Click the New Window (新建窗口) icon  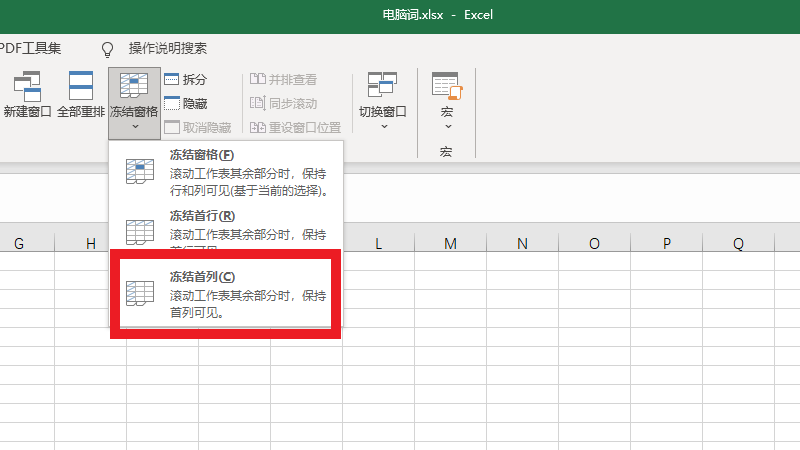pyautogui.click(x=27, y=86)
